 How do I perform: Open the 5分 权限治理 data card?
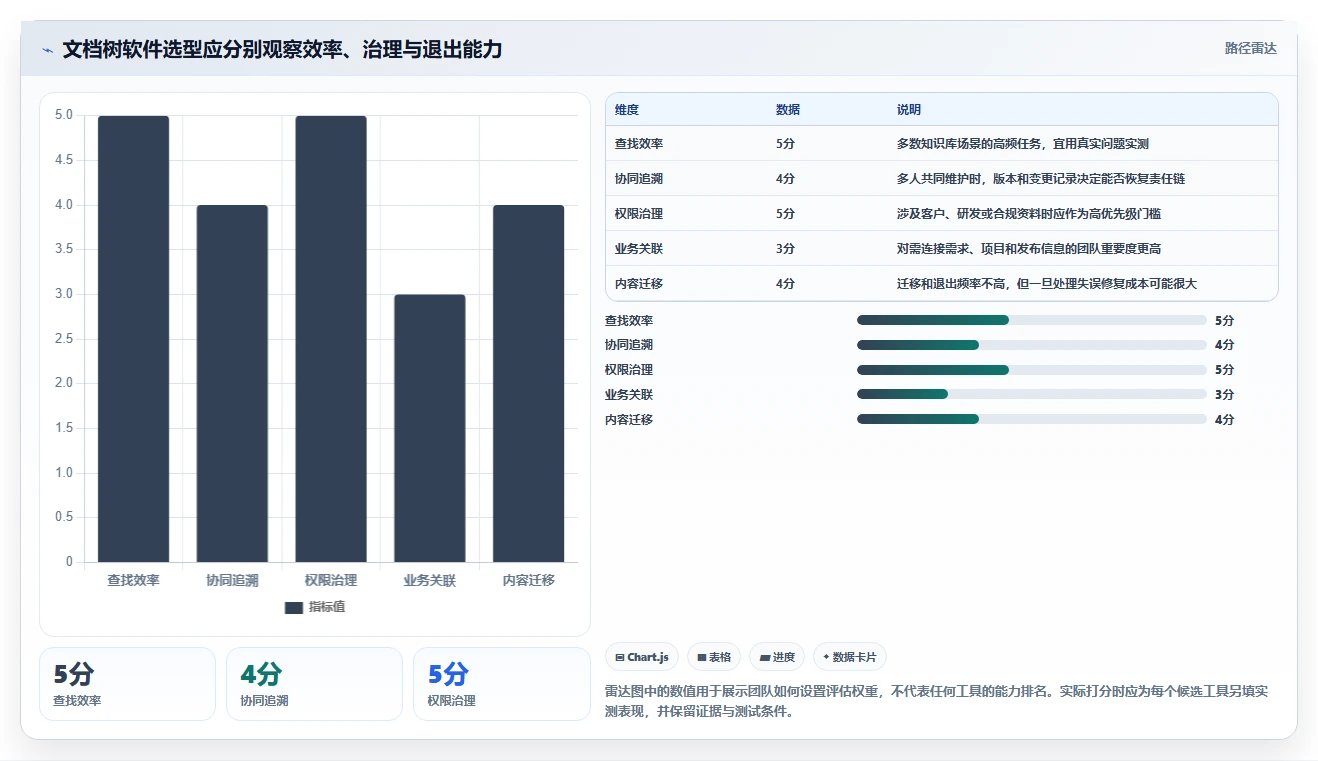click(x=501, y=684)
